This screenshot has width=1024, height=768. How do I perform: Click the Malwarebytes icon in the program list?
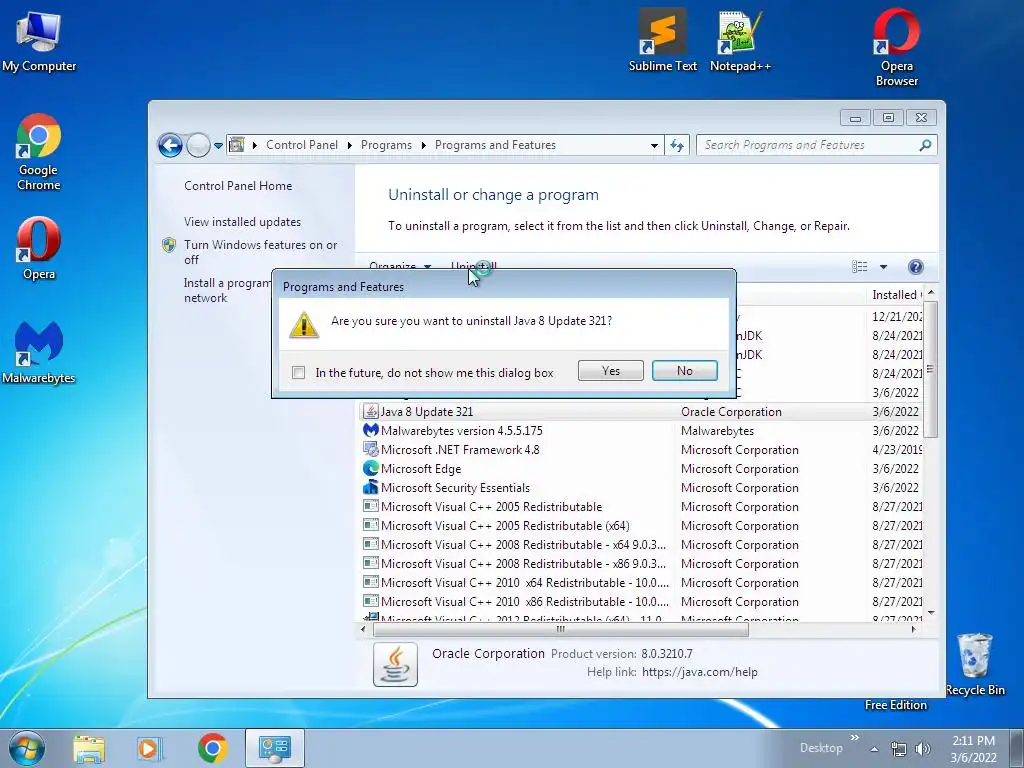point(370,430)
